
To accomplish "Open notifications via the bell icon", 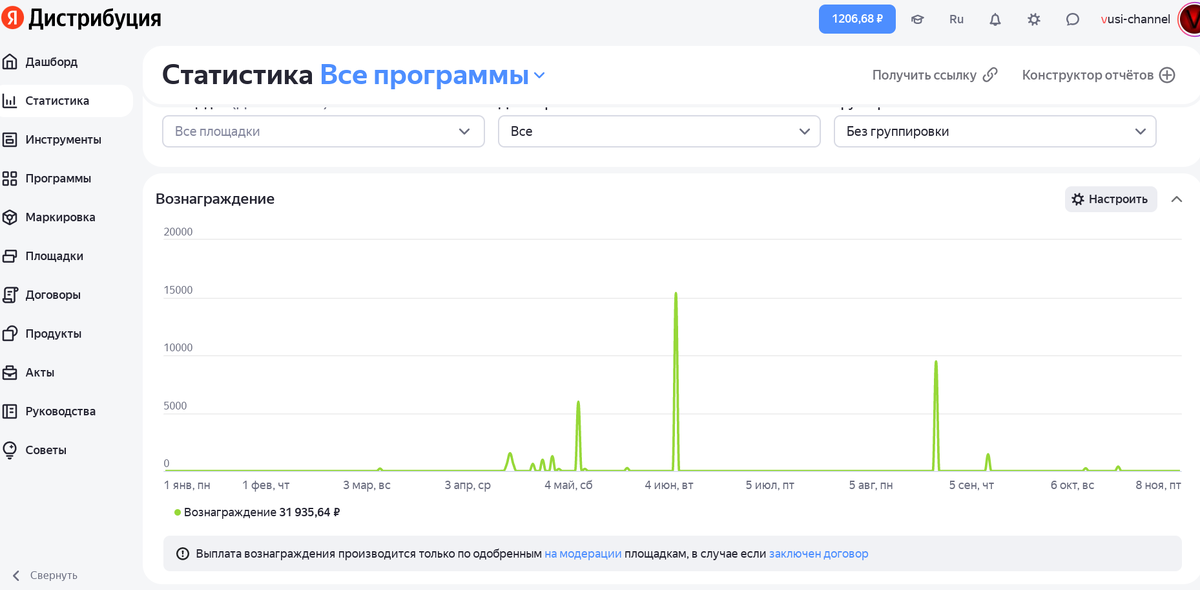I will (x=994, y=19).
